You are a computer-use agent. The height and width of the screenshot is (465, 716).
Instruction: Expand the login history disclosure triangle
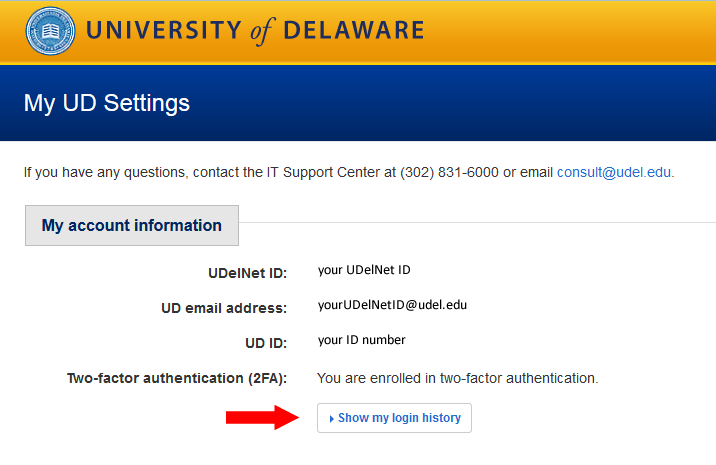[x=332, y=418]
